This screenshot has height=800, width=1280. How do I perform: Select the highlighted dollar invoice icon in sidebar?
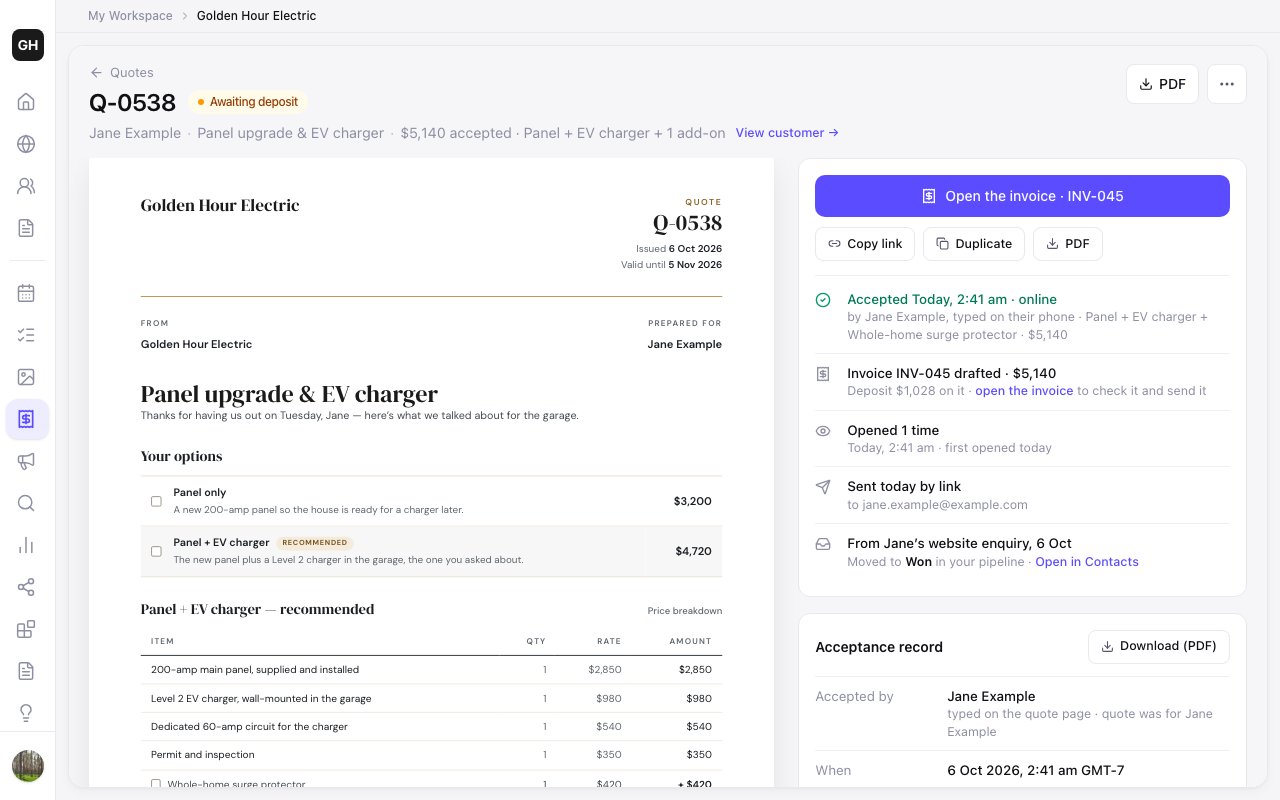[27, 419]
